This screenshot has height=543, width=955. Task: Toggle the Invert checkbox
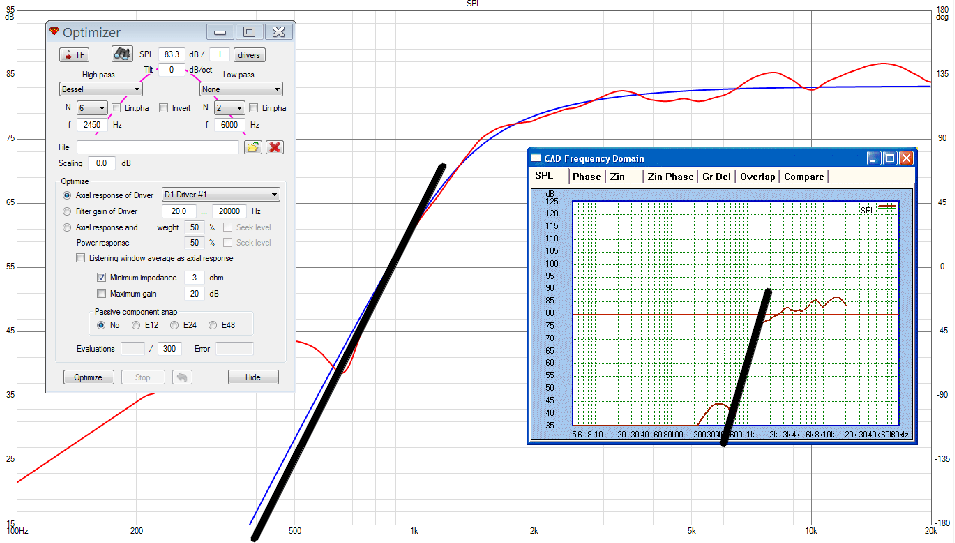pos(163,108)
